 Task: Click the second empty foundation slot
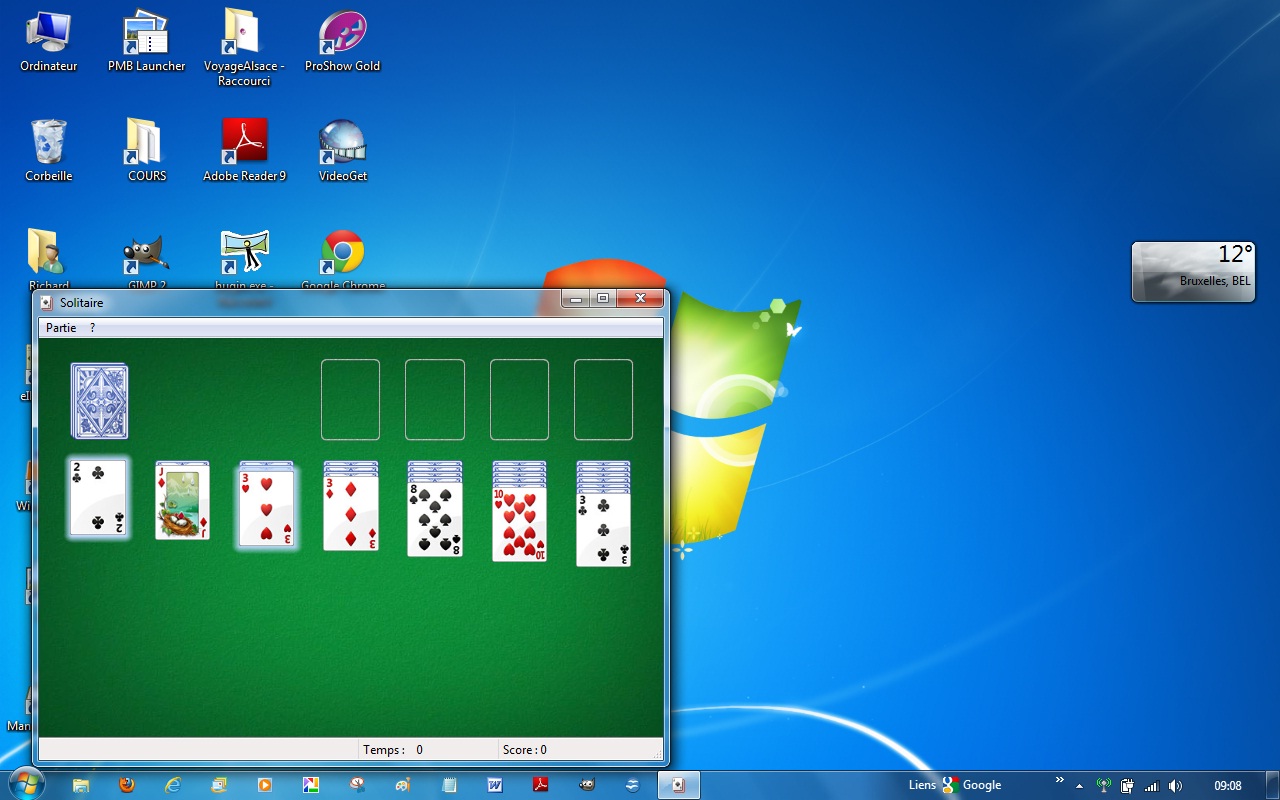435,400
